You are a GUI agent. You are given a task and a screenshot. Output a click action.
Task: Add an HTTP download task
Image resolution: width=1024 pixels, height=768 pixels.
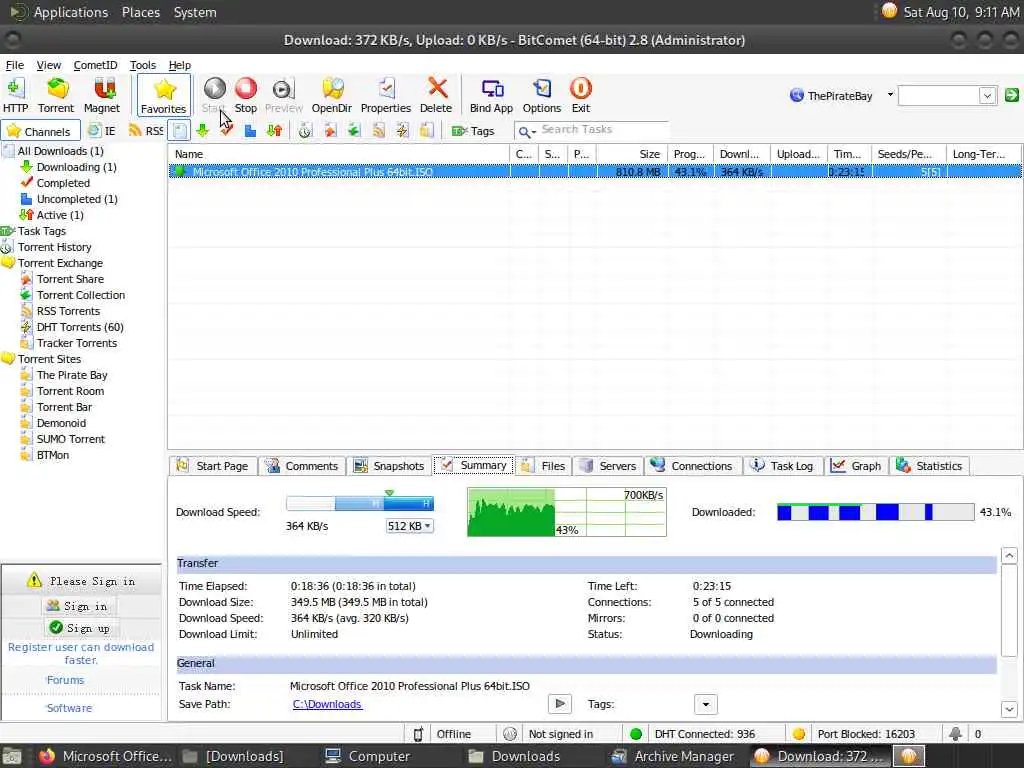(x=15, y=95)
